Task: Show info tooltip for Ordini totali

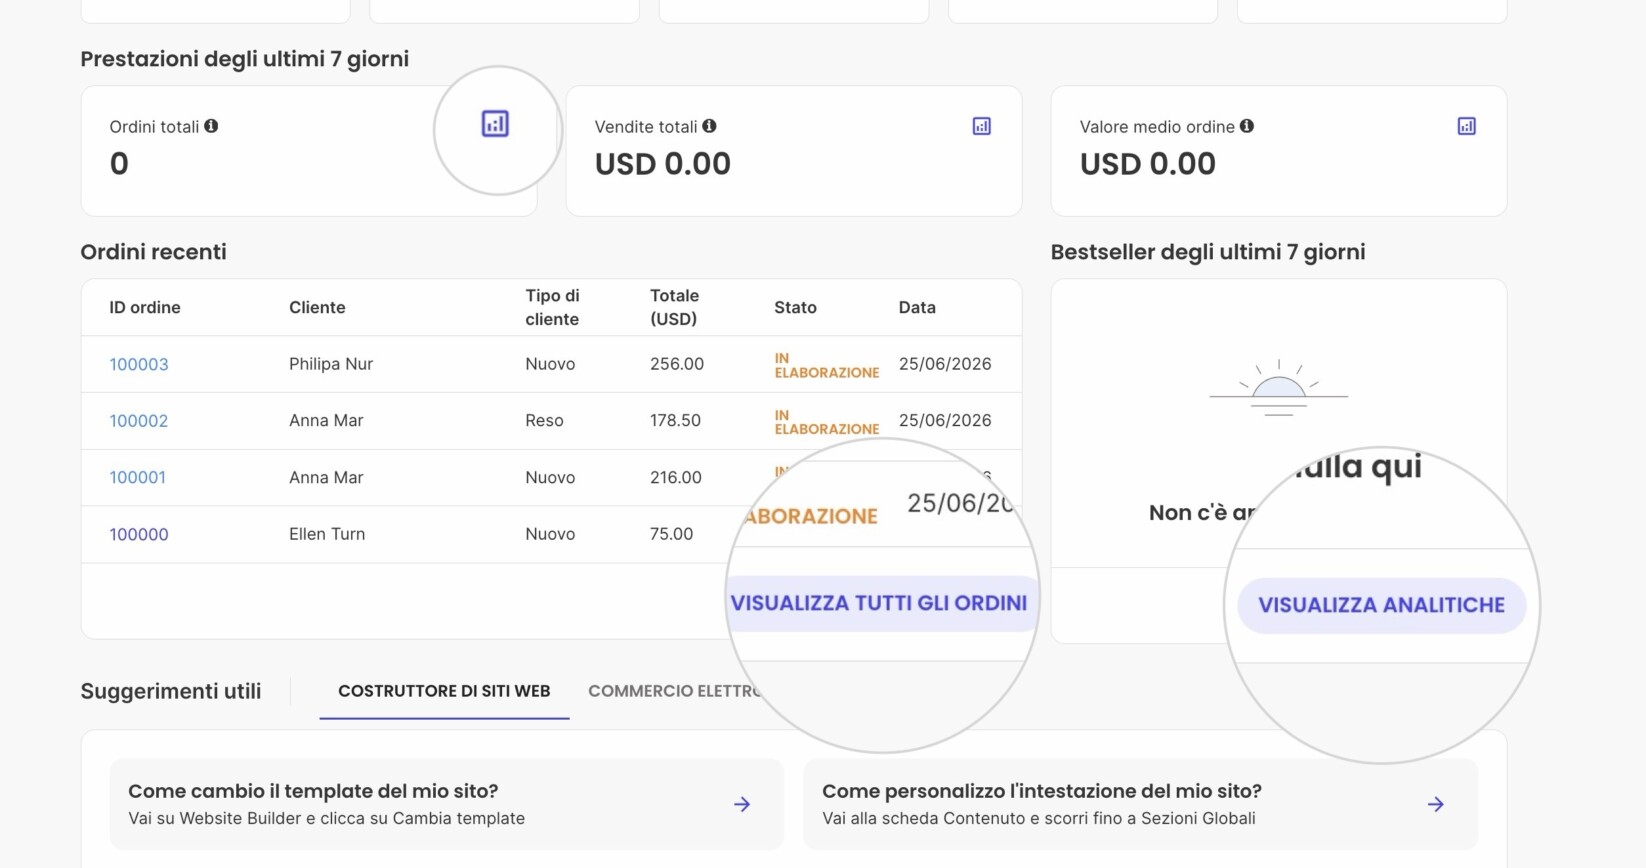Action: [211, 126]
